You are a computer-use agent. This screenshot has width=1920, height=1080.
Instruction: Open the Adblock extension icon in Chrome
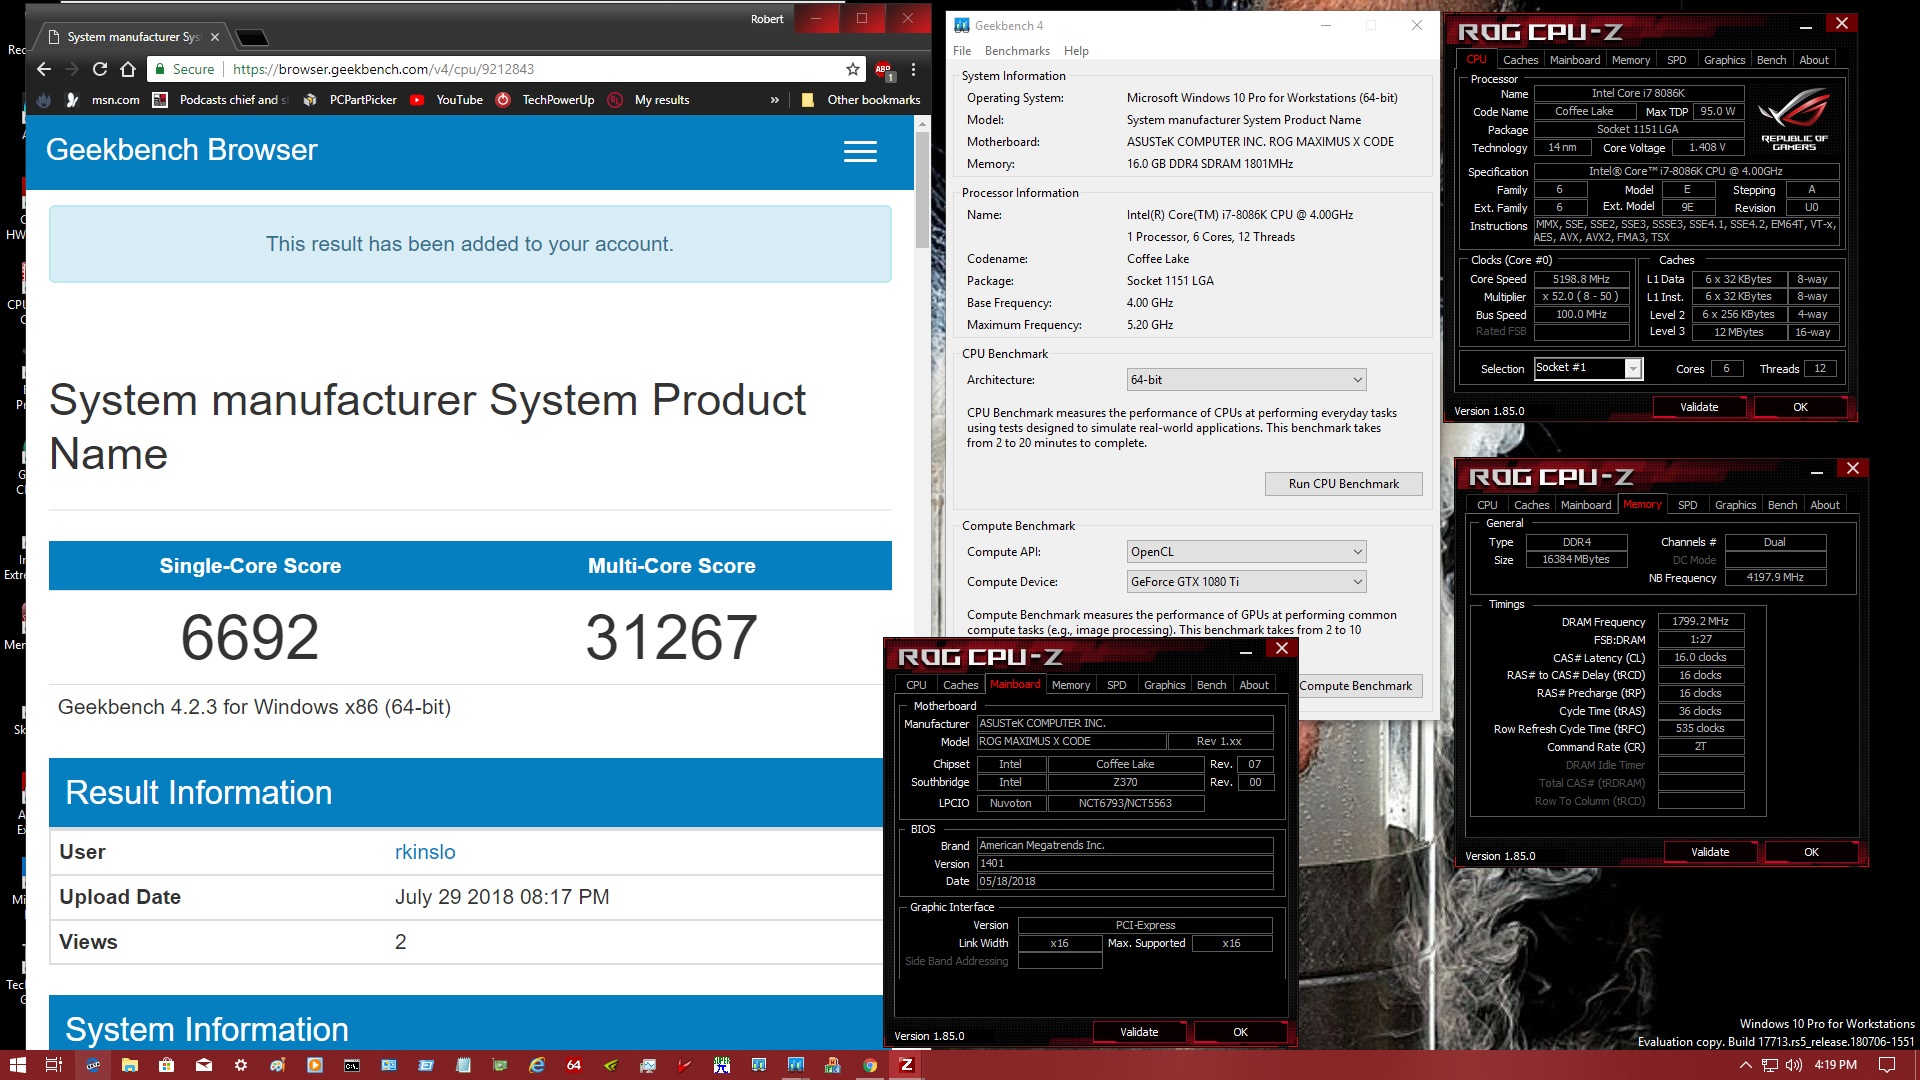click(x=884, y=70)
